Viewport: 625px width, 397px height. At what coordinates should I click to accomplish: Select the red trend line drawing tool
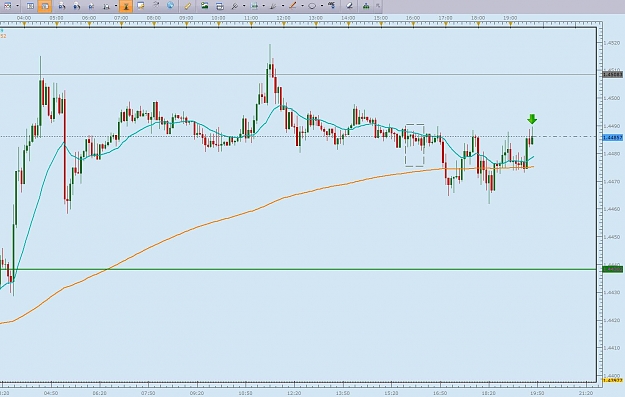(293, 6)
